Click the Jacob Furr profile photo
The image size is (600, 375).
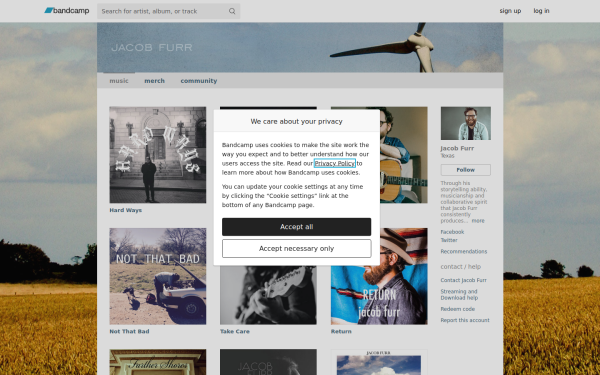[466, 123]
